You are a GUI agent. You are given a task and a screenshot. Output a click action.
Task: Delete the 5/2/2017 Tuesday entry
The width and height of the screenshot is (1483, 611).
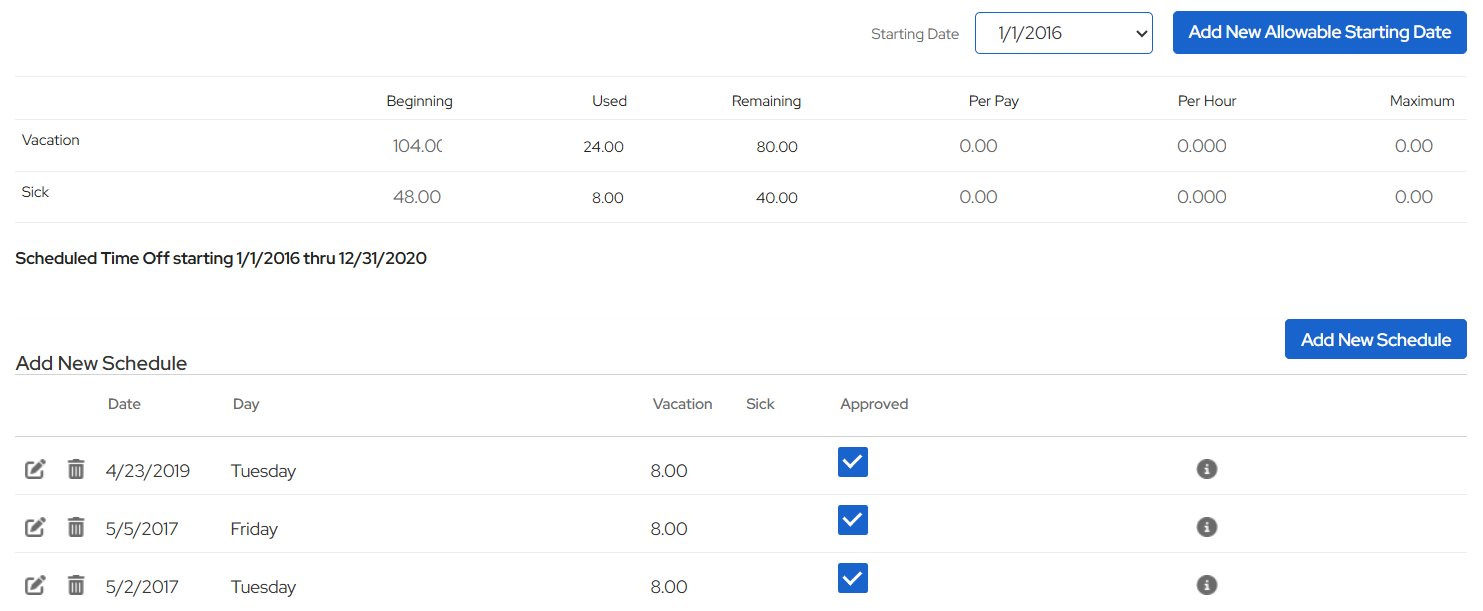[x=76, y=585]
